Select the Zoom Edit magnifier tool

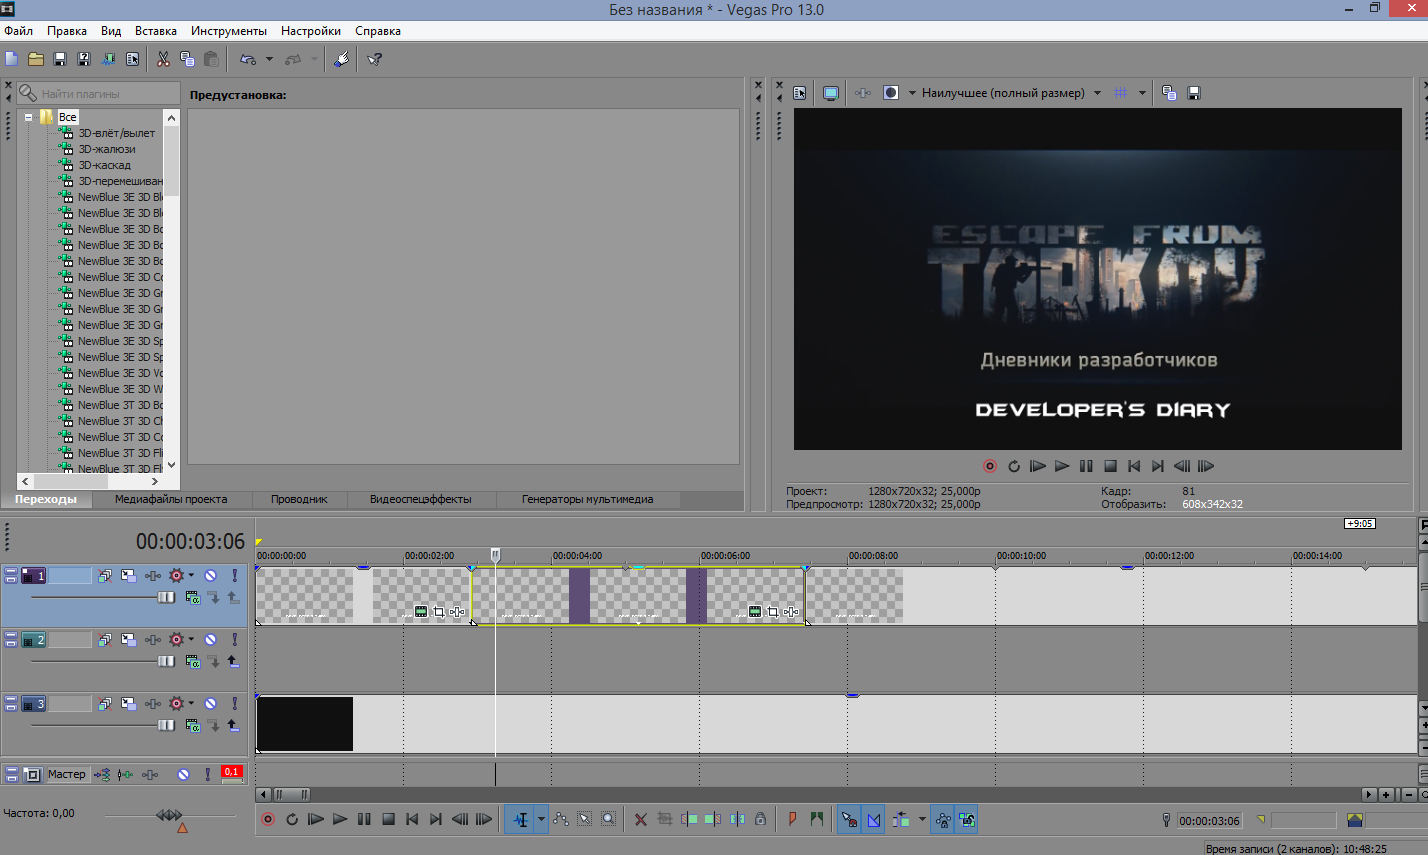(608, 819)
